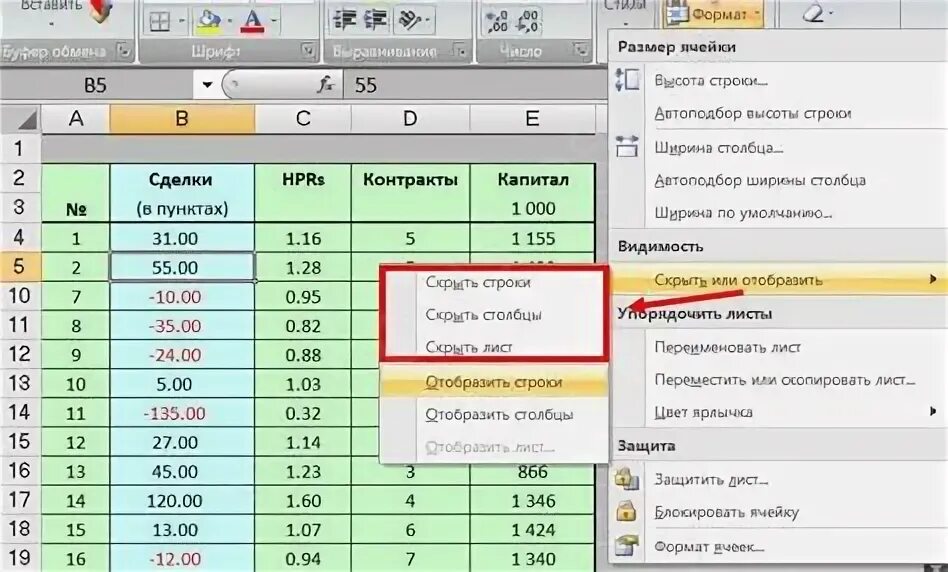Select column B header
Image resolution: width=948 pixels, height=572 pixels.
pos(182,119)
